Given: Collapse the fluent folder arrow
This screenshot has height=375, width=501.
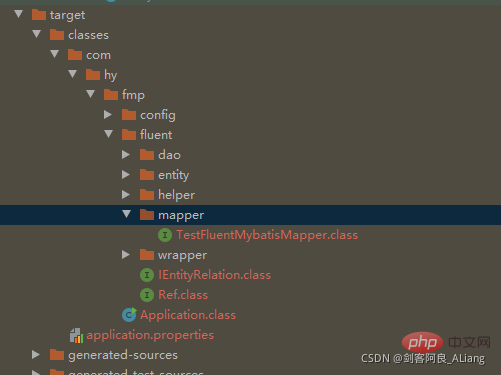Looking at the screenshot, I should (x=109, y=134).
